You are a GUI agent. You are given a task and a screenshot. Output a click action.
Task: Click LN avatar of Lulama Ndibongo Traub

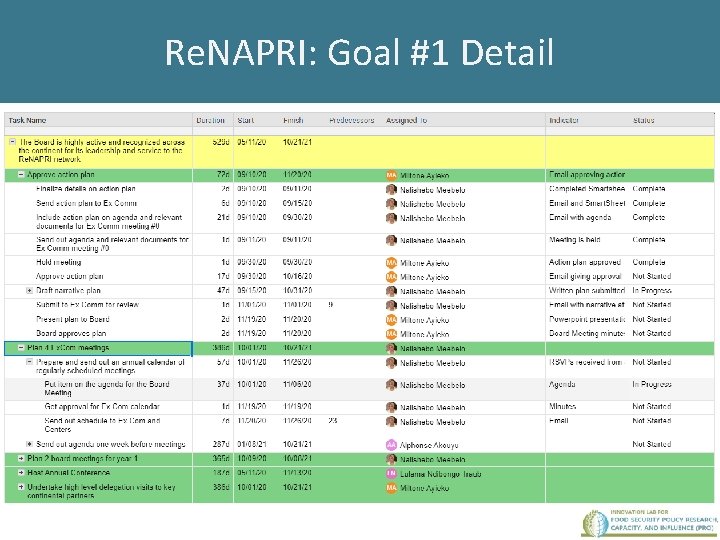pyautogui.click(x=391, y=474)
